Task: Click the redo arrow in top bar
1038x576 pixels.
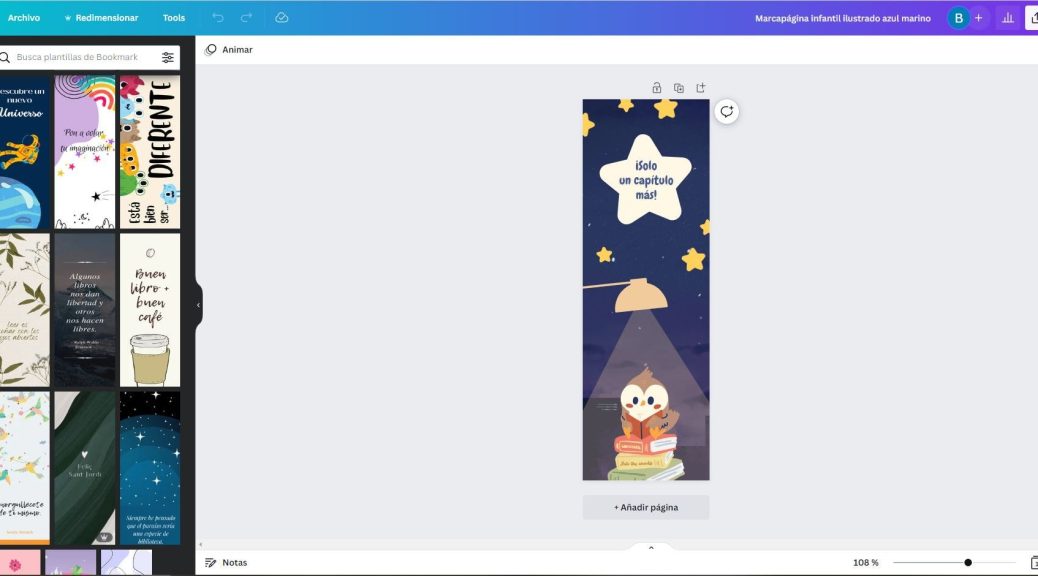Action: pos(246,18)
